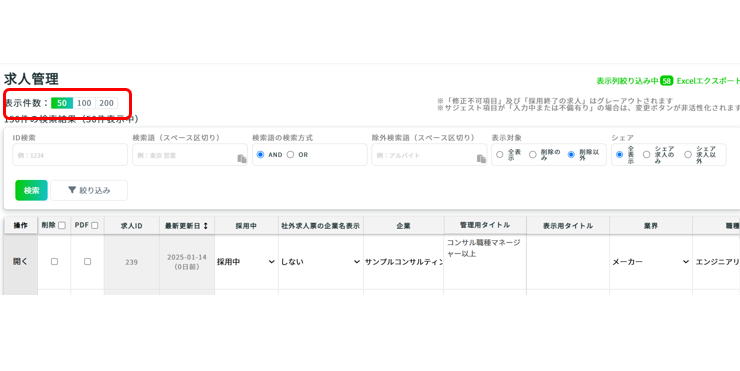
Task: Click the empty 表示用タイトル cell for row 239
Action: tap(568, 262)
